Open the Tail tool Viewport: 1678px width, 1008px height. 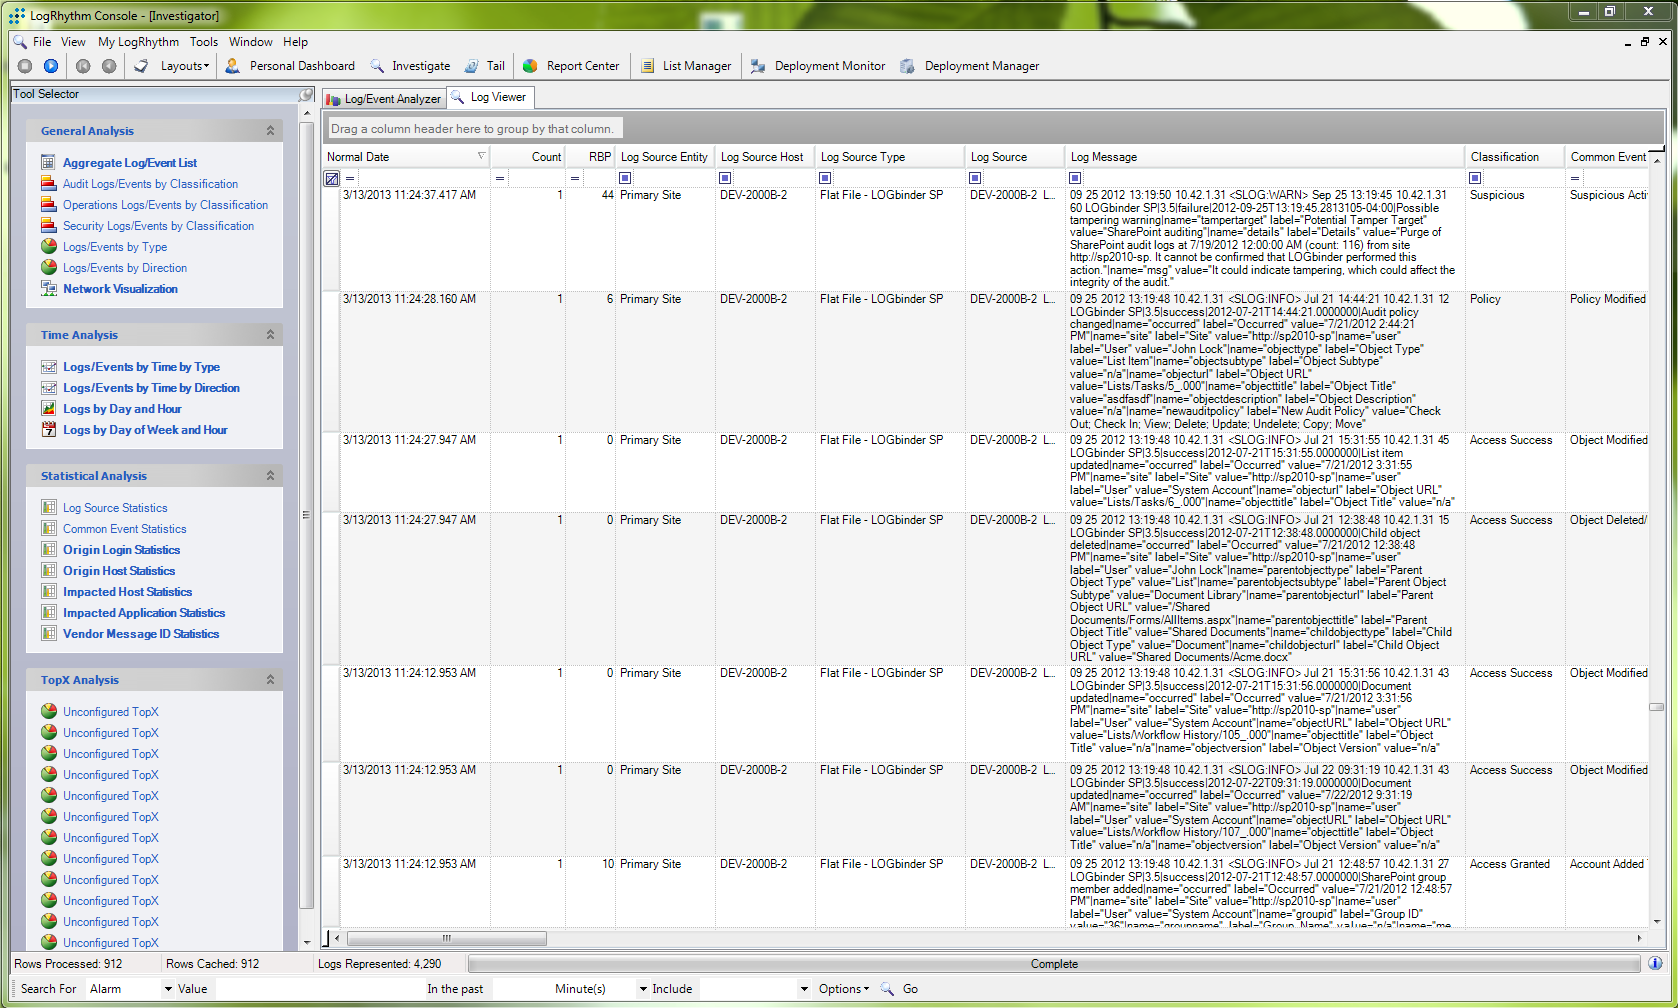pos(485,66)
